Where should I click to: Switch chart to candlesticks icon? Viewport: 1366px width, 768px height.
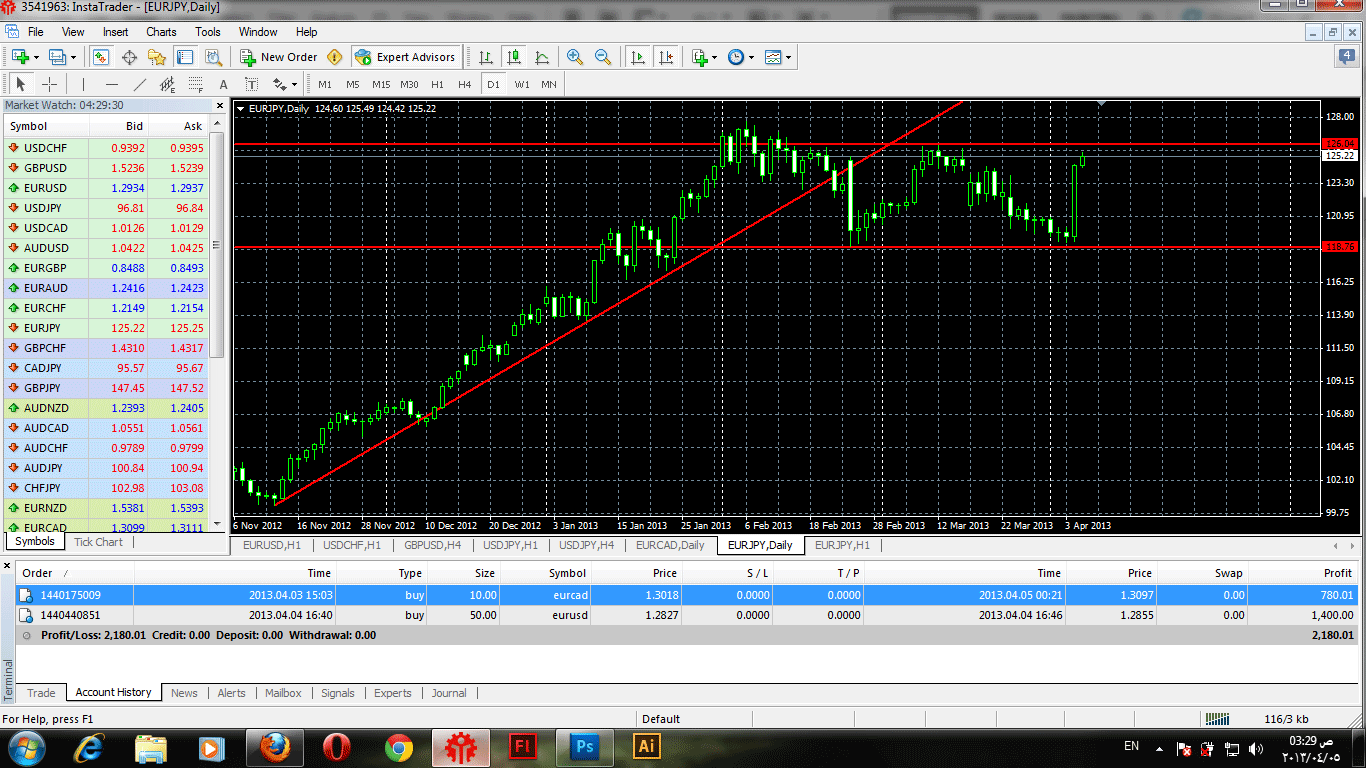point(514,57)
